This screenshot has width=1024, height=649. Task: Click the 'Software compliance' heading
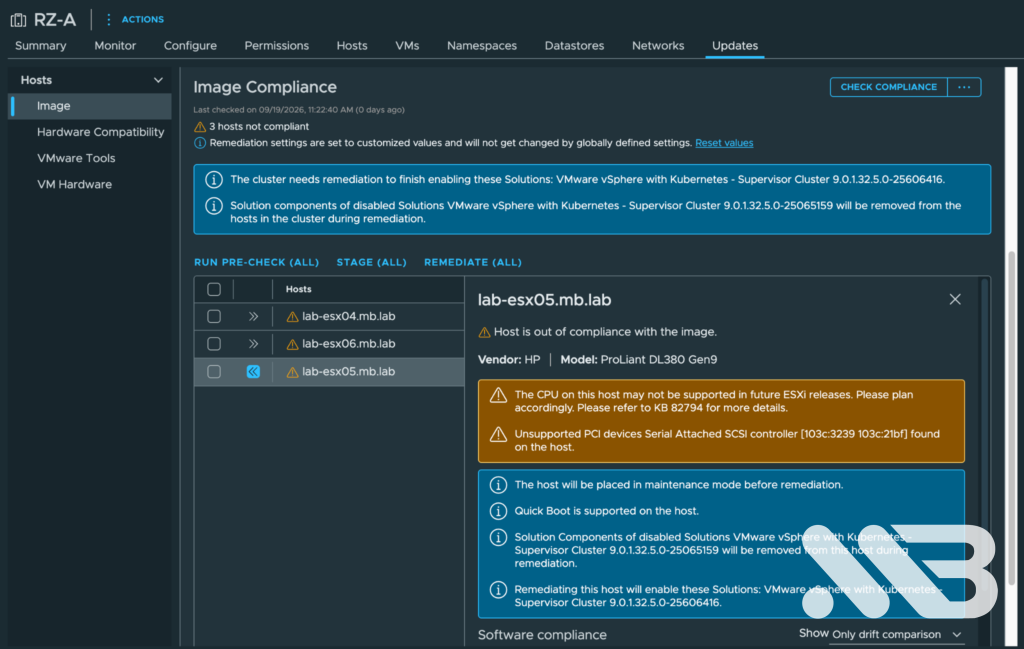[x=542, y=635]
